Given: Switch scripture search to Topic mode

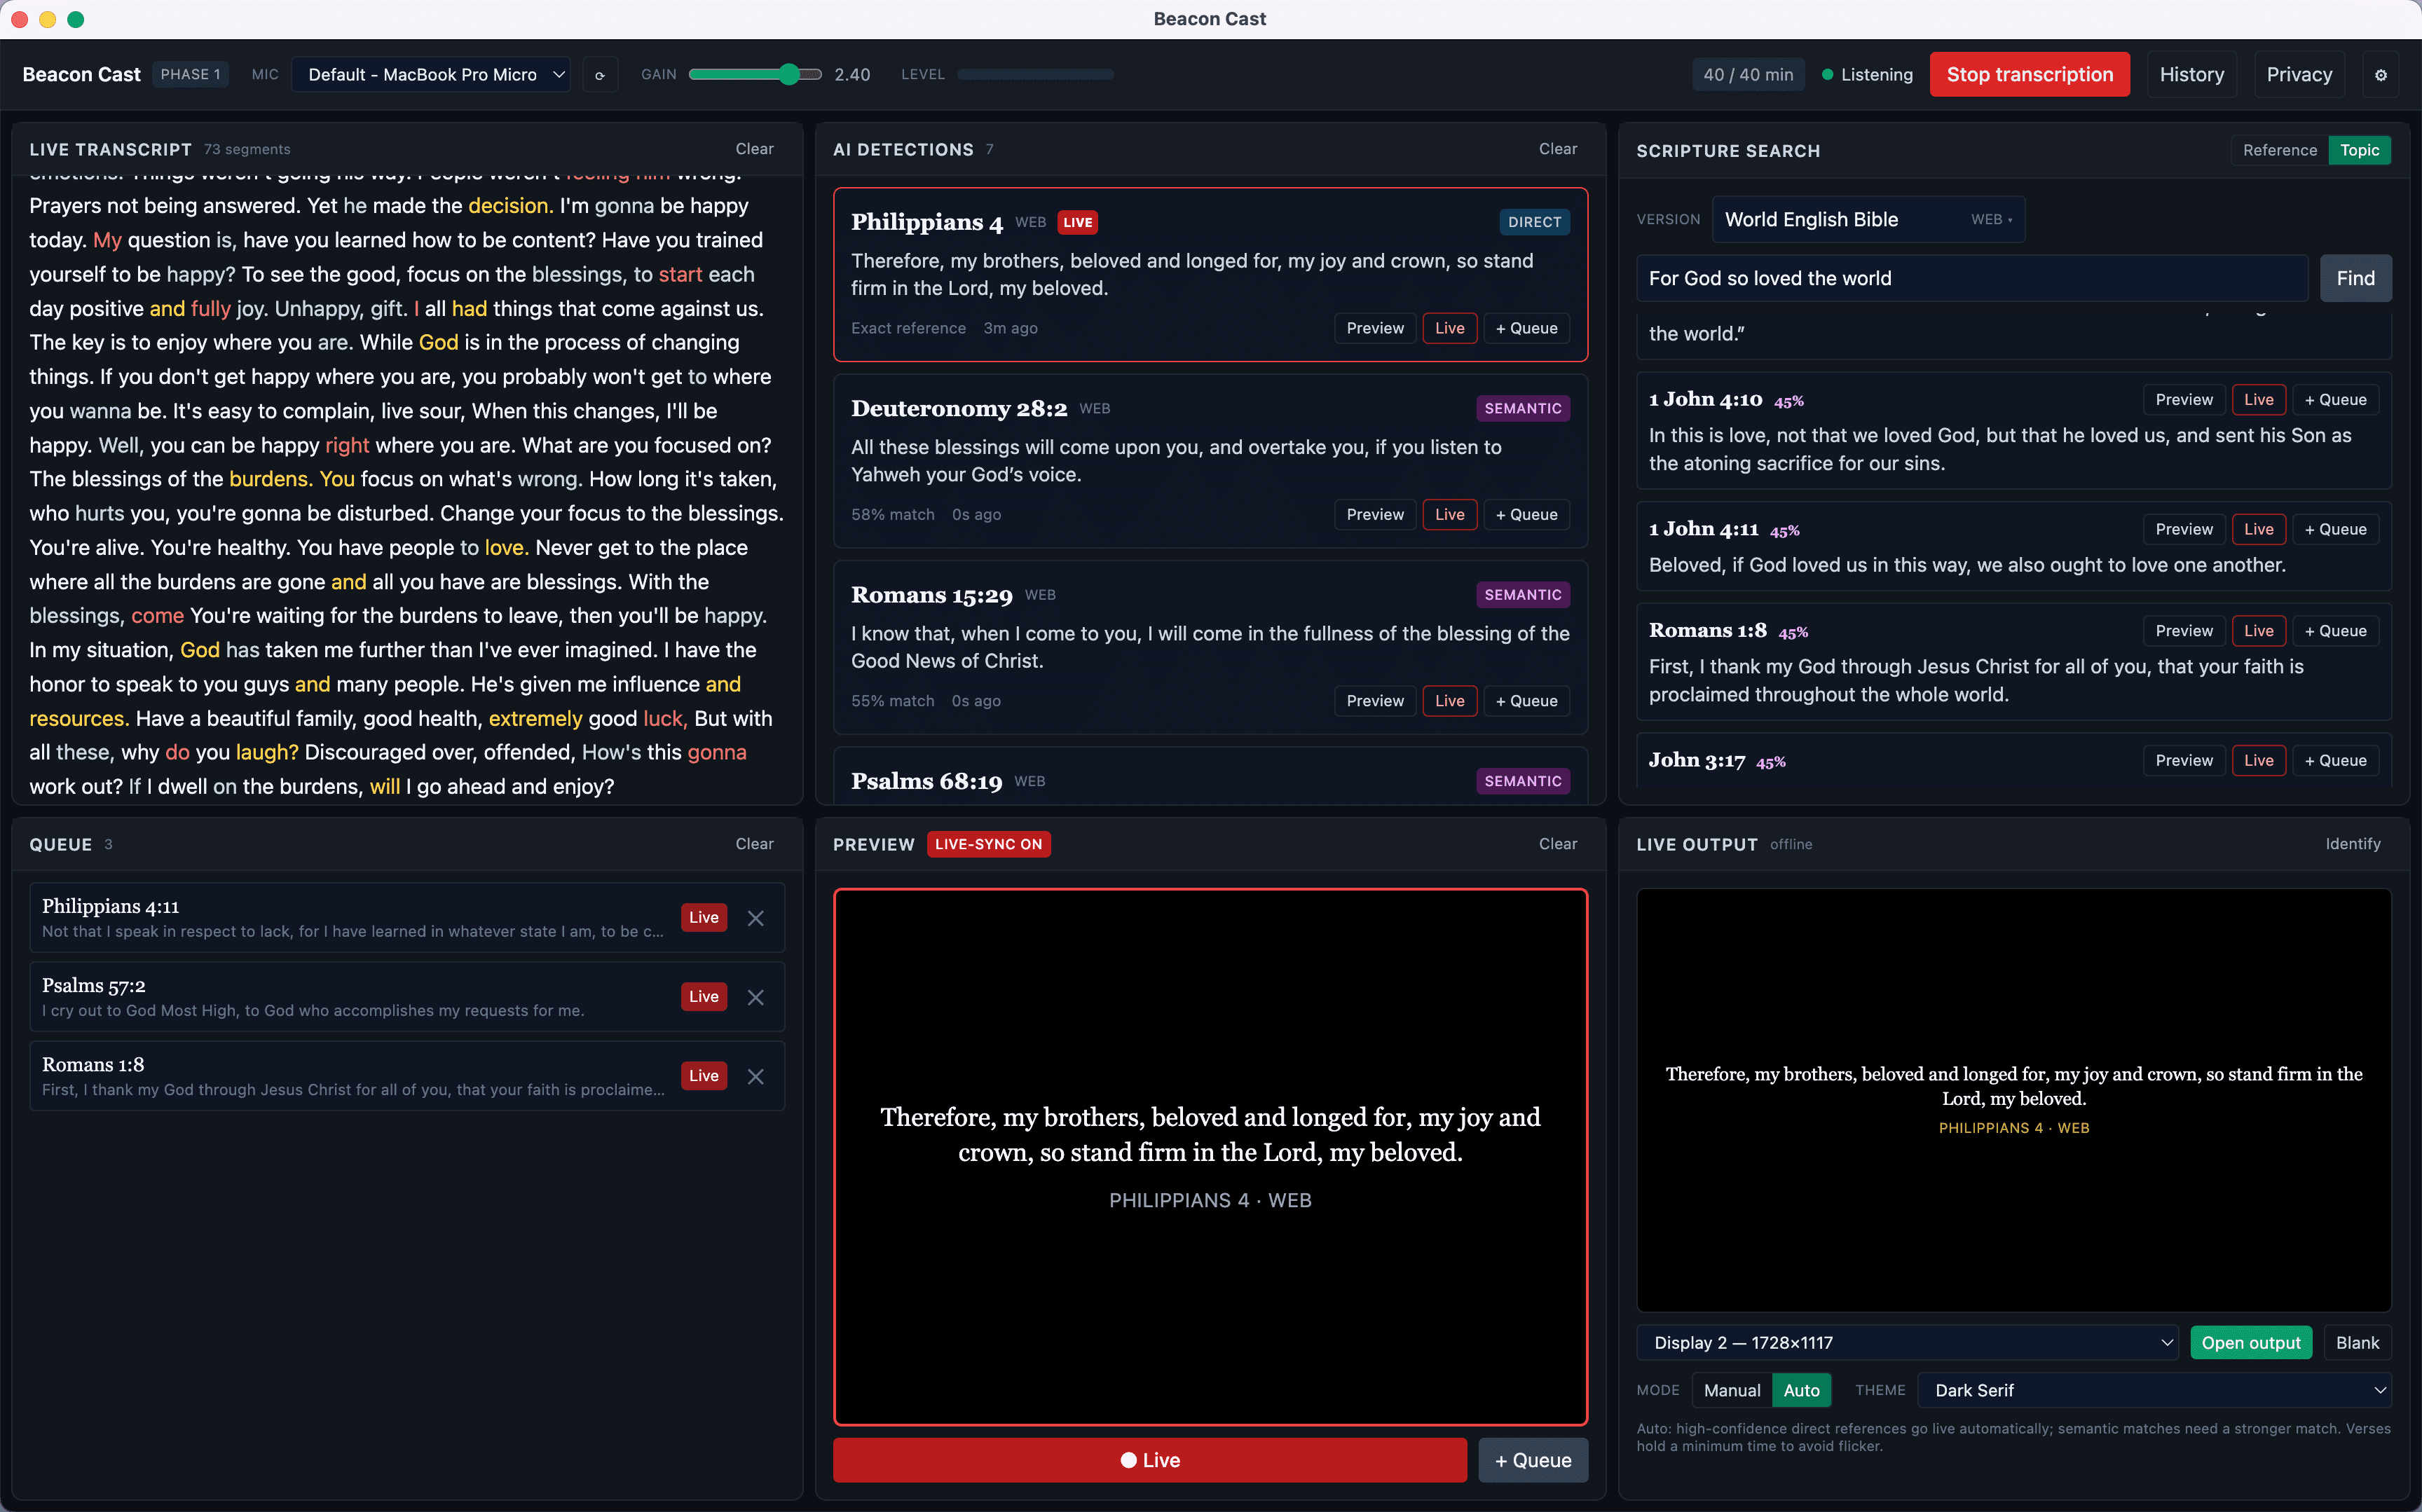Looking at the screenshot, I should 2359,150.
